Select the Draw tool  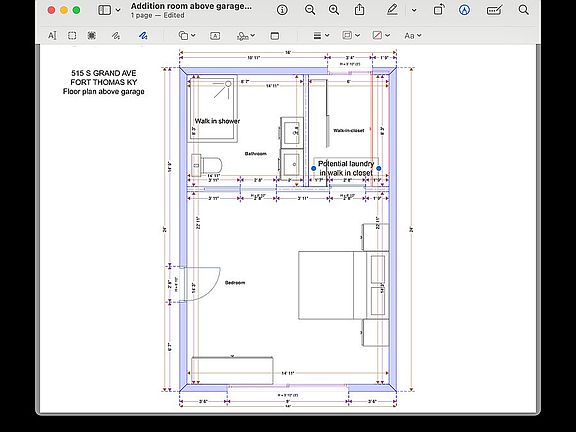(143, 36)
